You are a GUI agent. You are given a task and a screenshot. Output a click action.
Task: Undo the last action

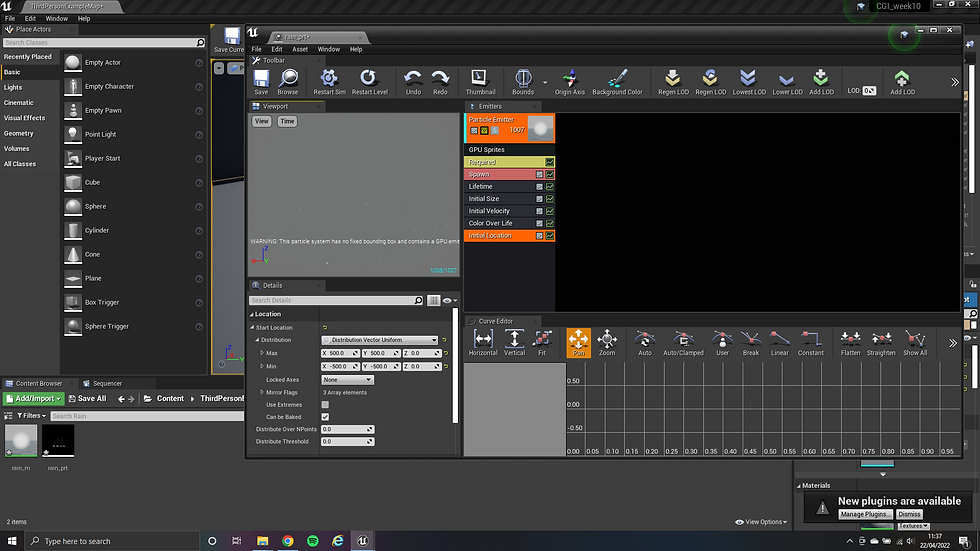click(x=413, y=82)
